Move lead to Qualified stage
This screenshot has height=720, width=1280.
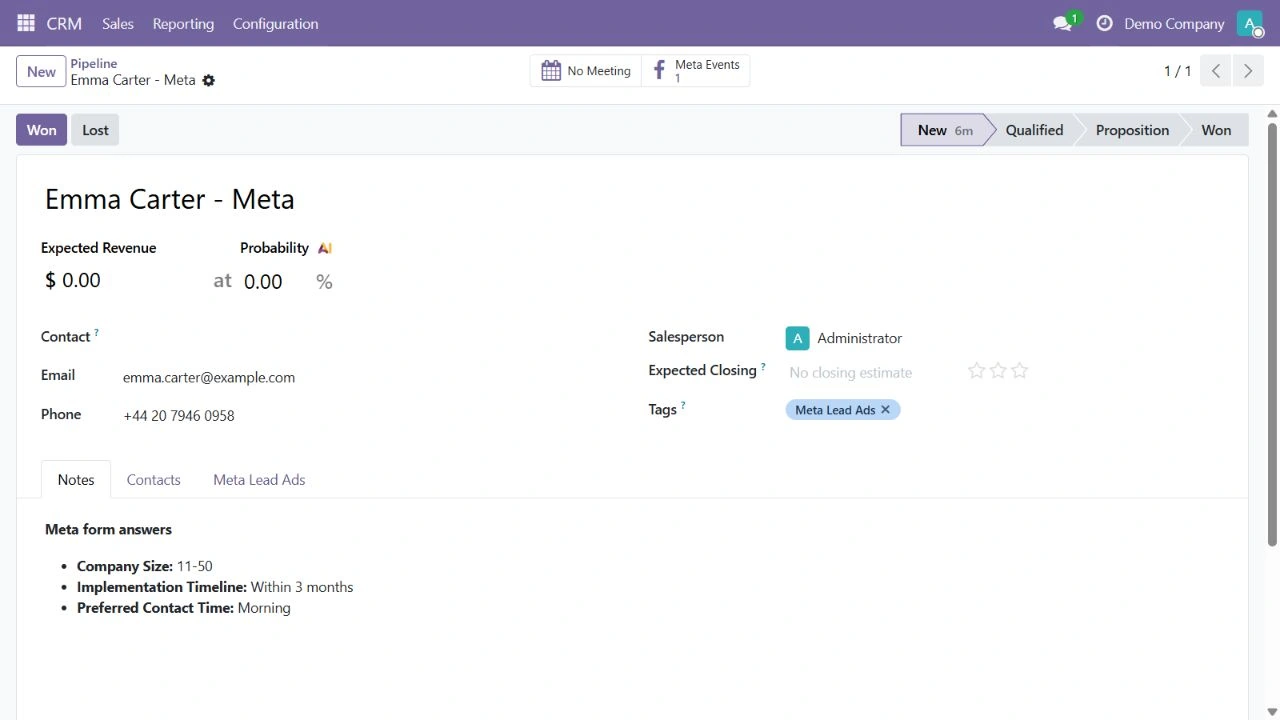(x=1034, y=130)
